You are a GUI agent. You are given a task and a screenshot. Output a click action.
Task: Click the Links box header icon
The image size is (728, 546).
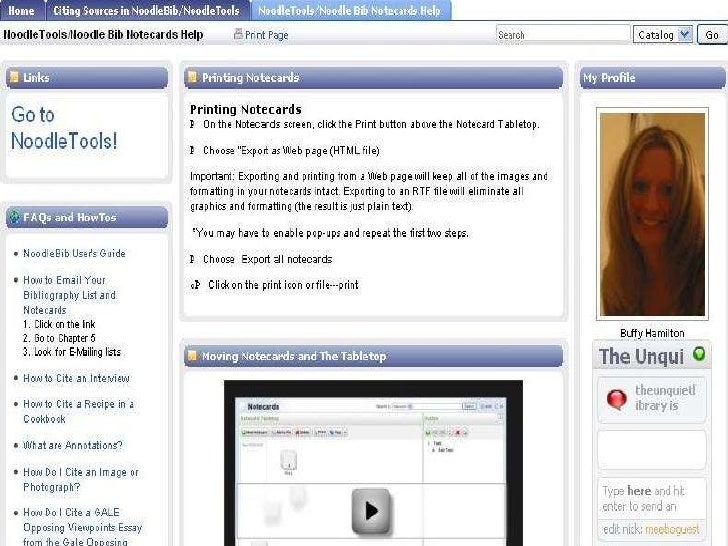click(14, 77)
